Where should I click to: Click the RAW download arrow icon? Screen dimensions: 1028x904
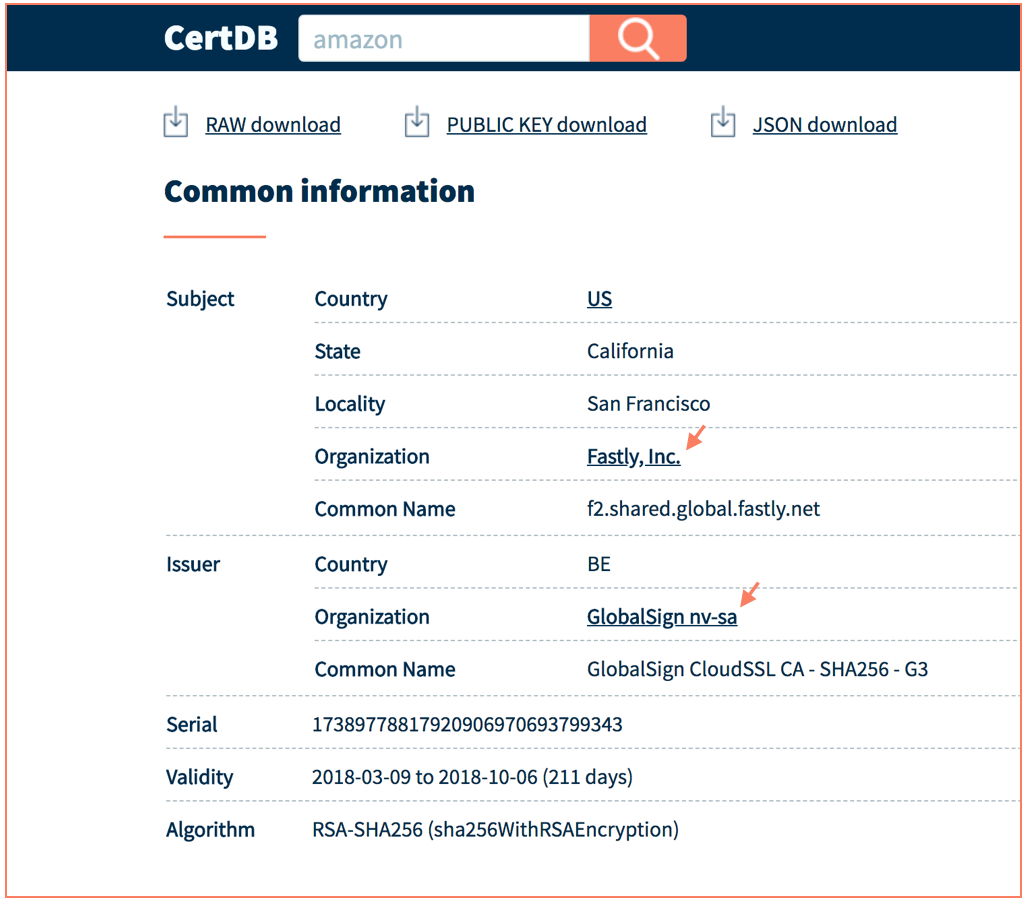(x=175, y=122)
